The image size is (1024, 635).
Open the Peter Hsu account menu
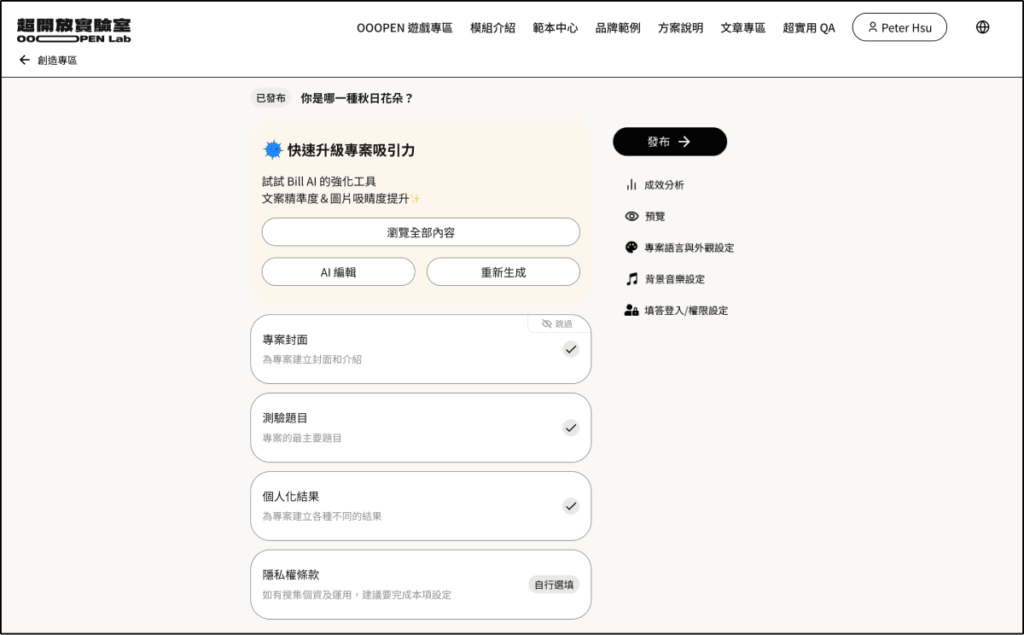(899, 27)
